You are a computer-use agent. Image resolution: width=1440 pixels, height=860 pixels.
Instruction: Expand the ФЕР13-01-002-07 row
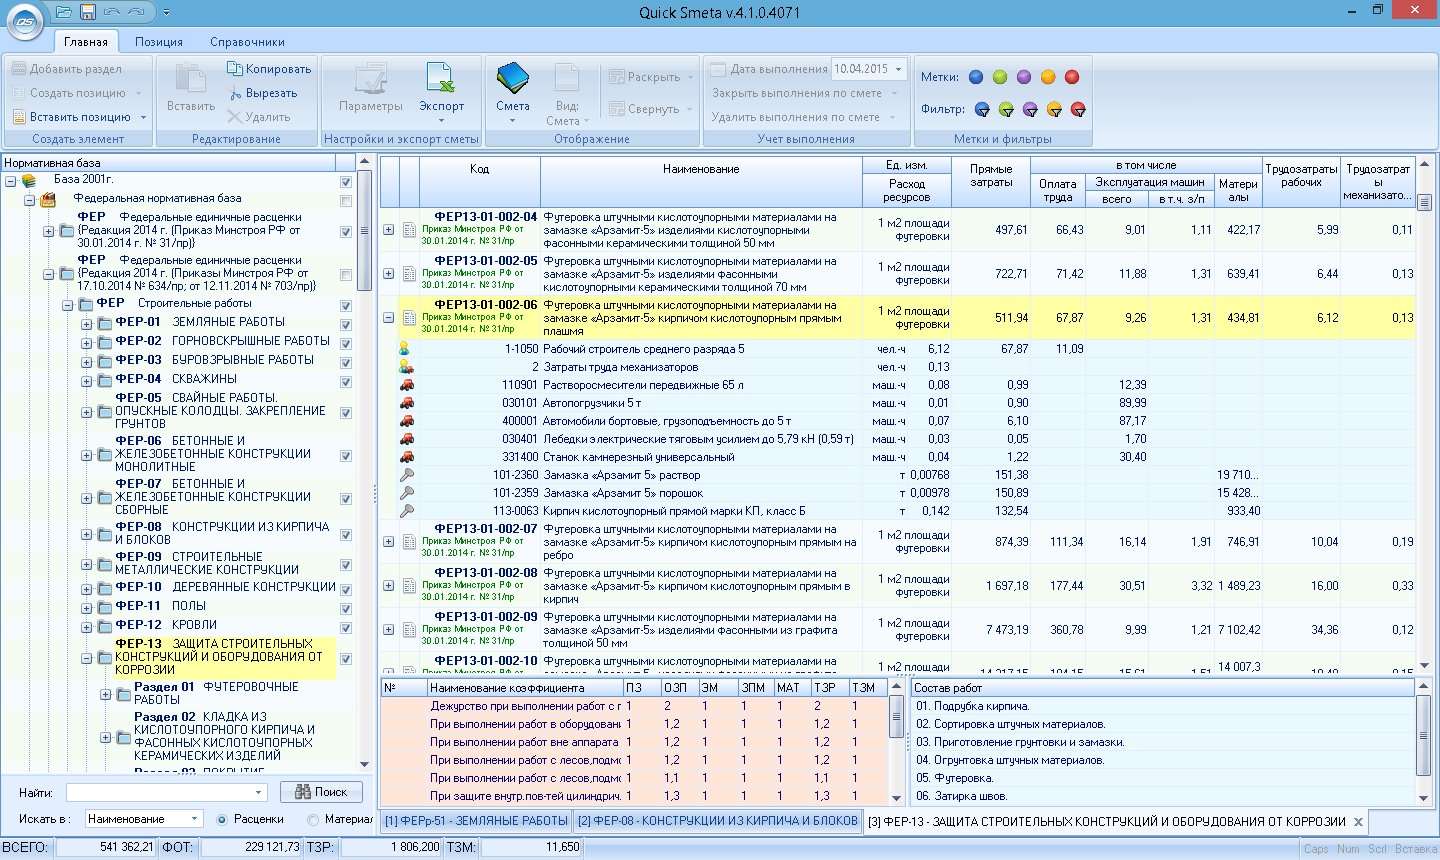click(388, 542)
